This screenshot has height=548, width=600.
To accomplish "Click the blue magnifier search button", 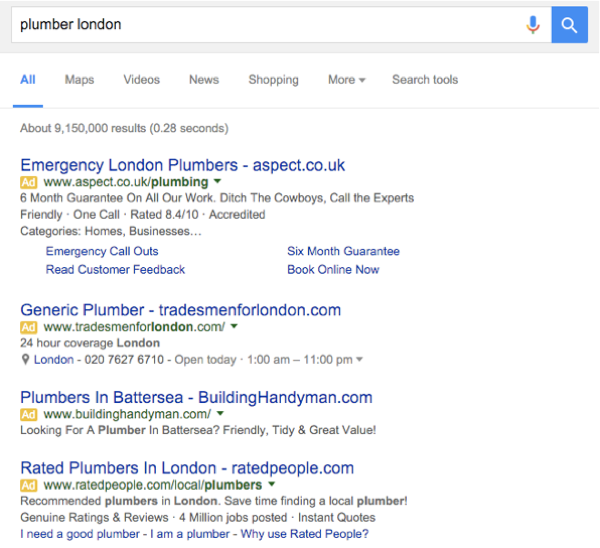I will pos(569,25).
